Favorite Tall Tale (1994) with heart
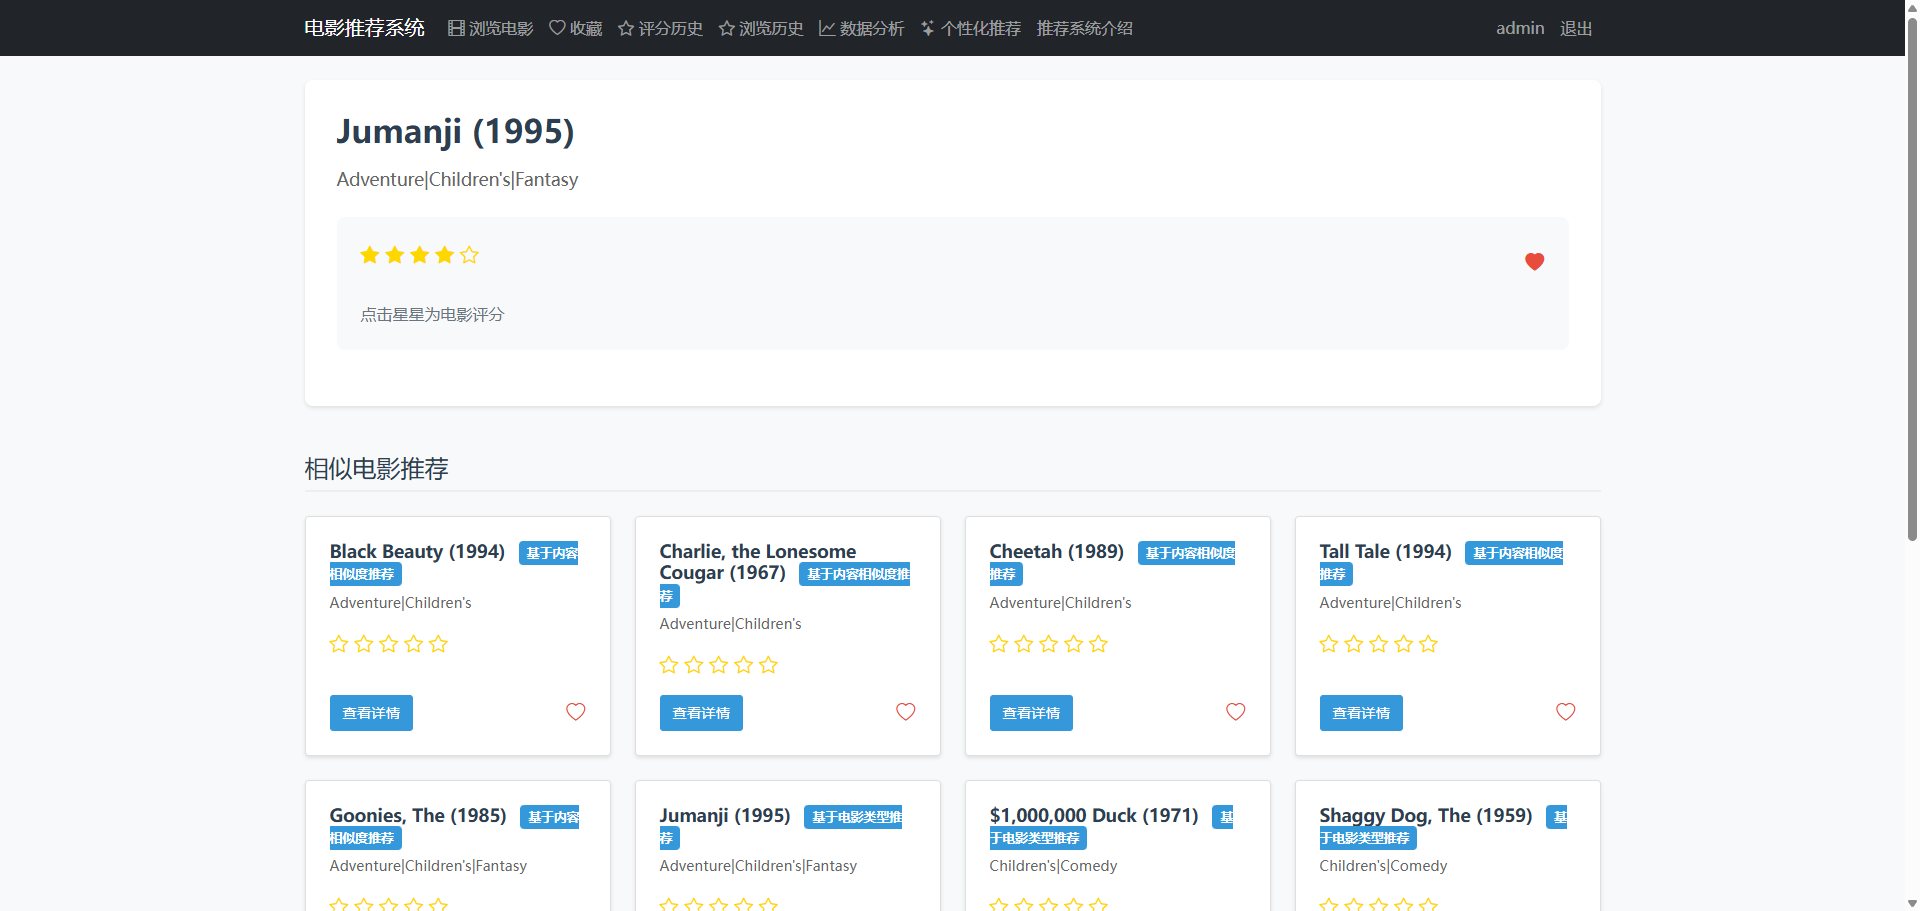This screenshot has width=1920, height=911. pos(1566,712)
